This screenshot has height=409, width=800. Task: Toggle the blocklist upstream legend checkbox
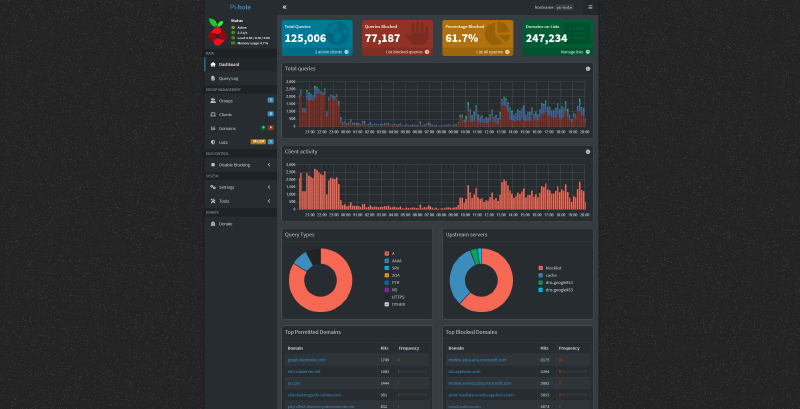click(x=541, y=268)
